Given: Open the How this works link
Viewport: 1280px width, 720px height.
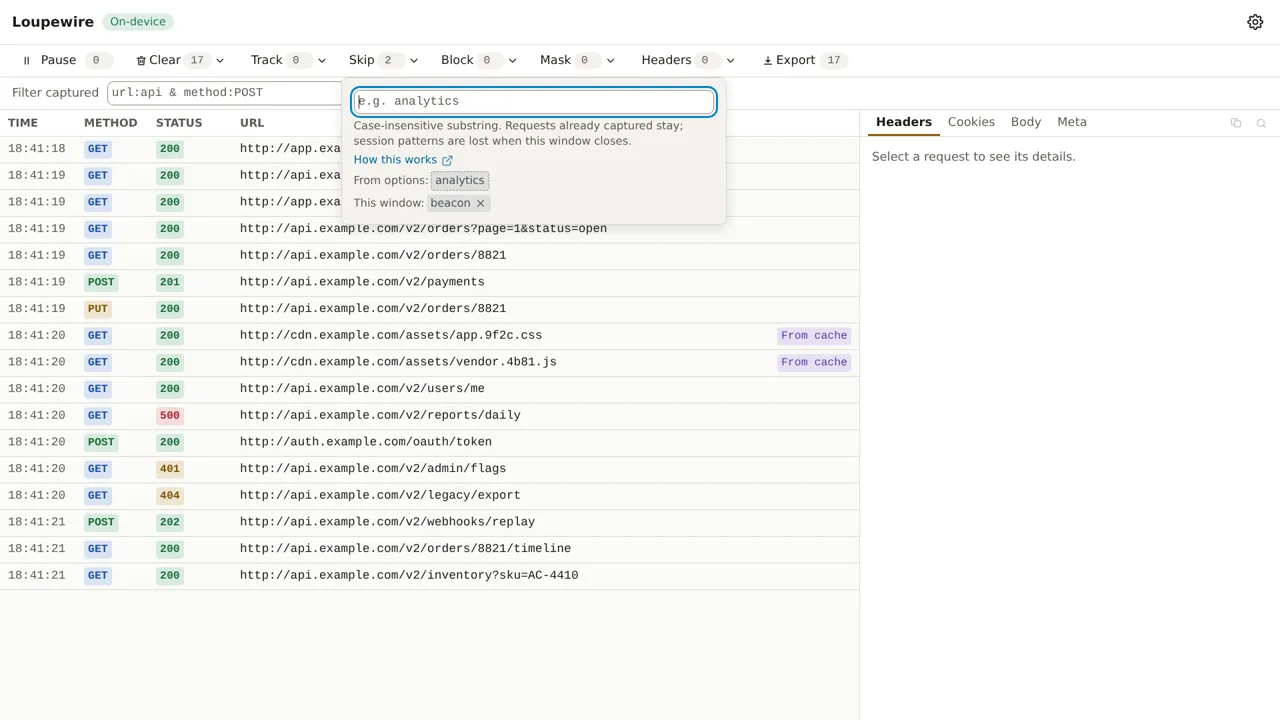Looking at the screenshot, I should [403, 160].
